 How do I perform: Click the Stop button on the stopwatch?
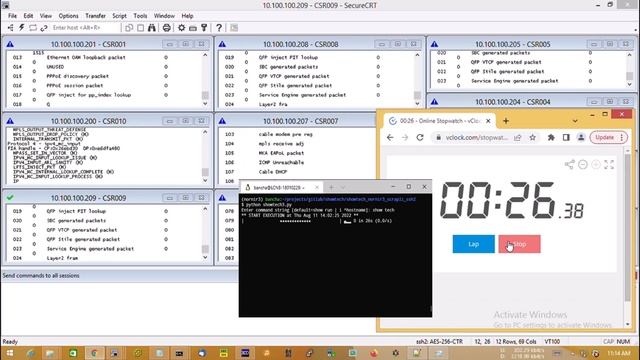pos(519,244)
